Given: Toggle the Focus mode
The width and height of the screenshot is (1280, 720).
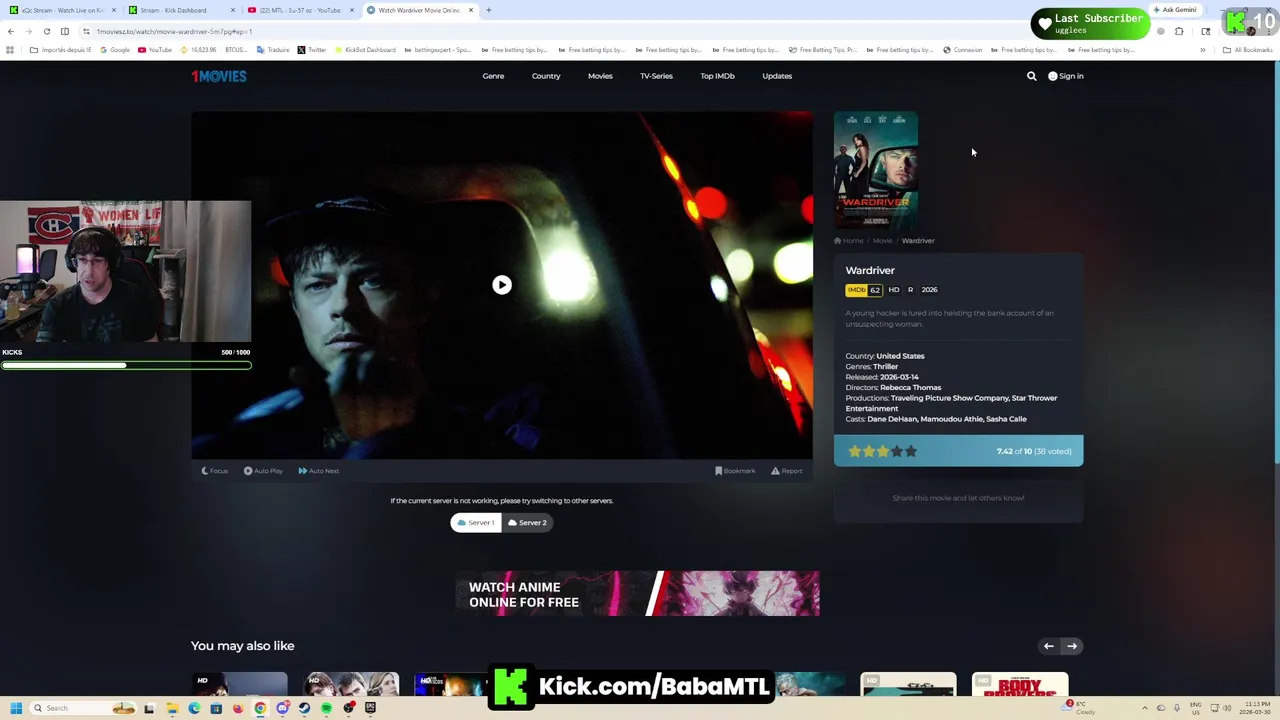Looking at the screenshot, I should tap(215, 471).
